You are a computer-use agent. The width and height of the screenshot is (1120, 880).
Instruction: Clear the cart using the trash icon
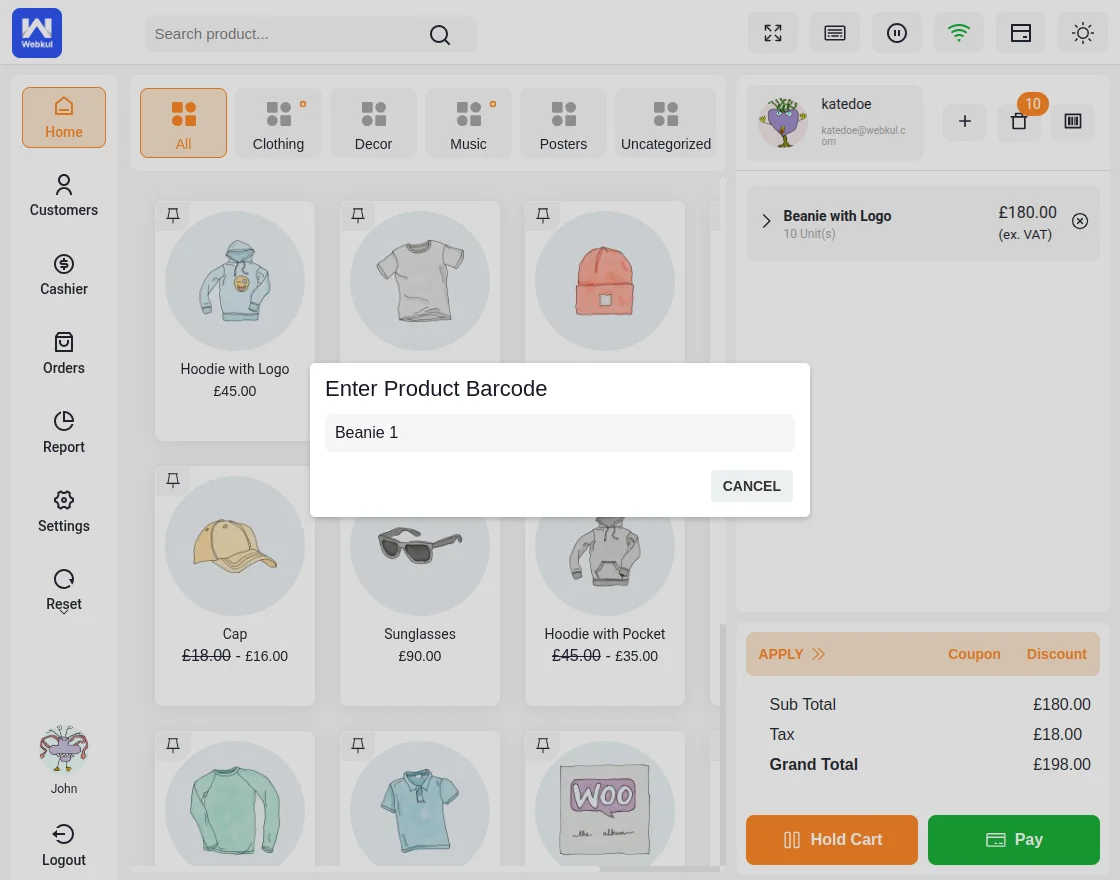point(1019,121)
